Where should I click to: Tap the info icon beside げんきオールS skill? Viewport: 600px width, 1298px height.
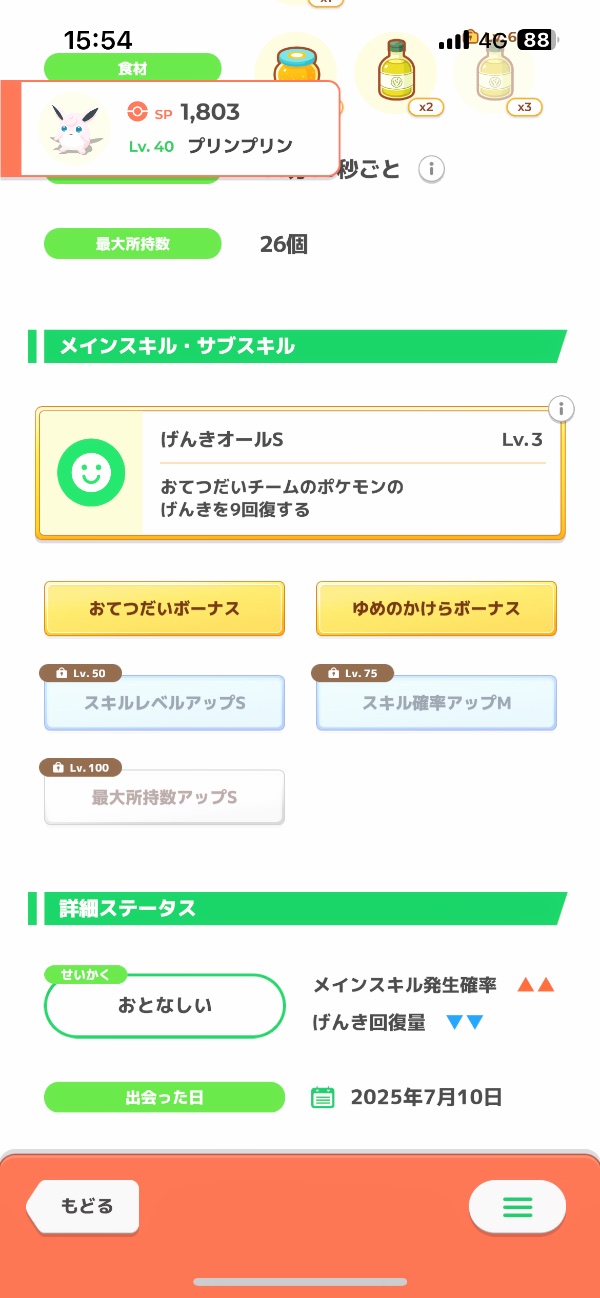pos(562,408)
